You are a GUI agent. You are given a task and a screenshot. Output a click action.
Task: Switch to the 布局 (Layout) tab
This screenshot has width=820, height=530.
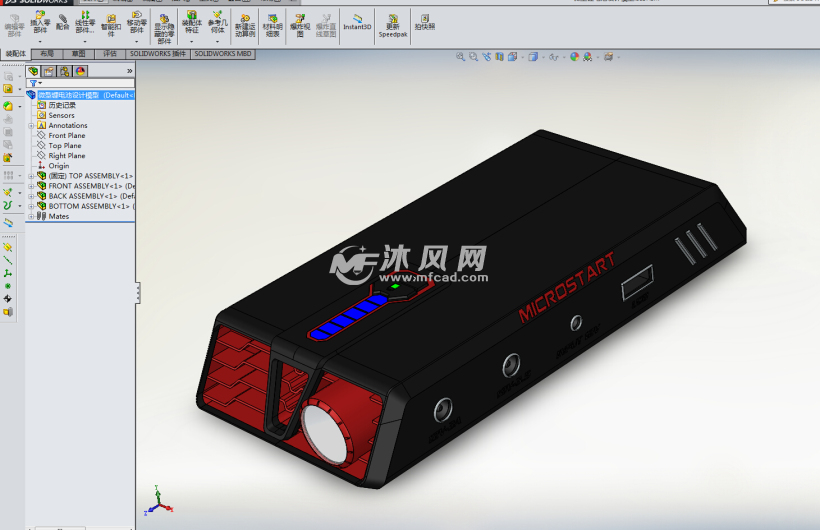(47, 53)
